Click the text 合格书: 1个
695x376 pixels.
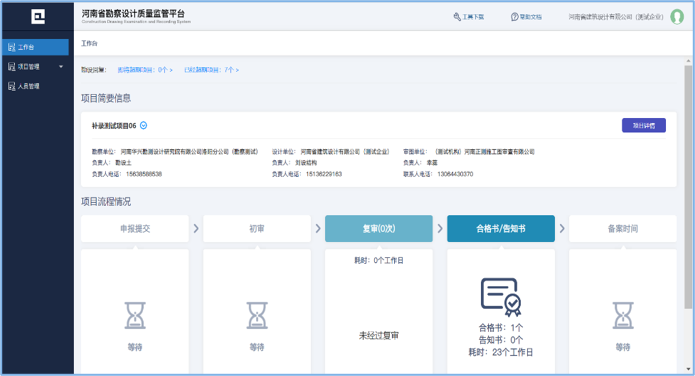[501, 328]
